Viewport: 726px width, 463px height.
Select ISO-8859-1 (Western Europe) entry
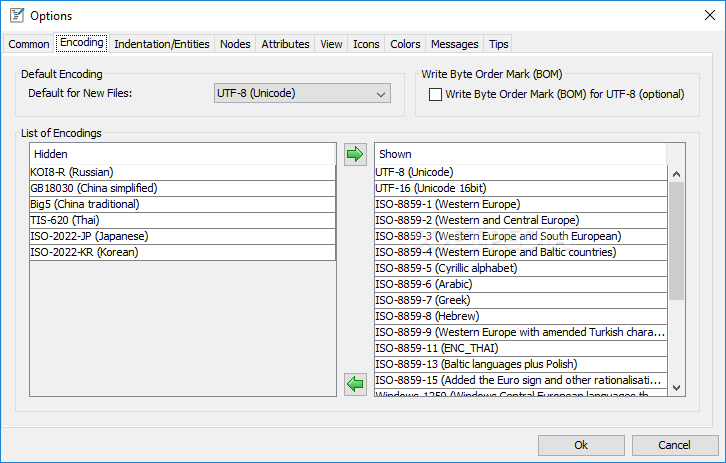(521, 204)
